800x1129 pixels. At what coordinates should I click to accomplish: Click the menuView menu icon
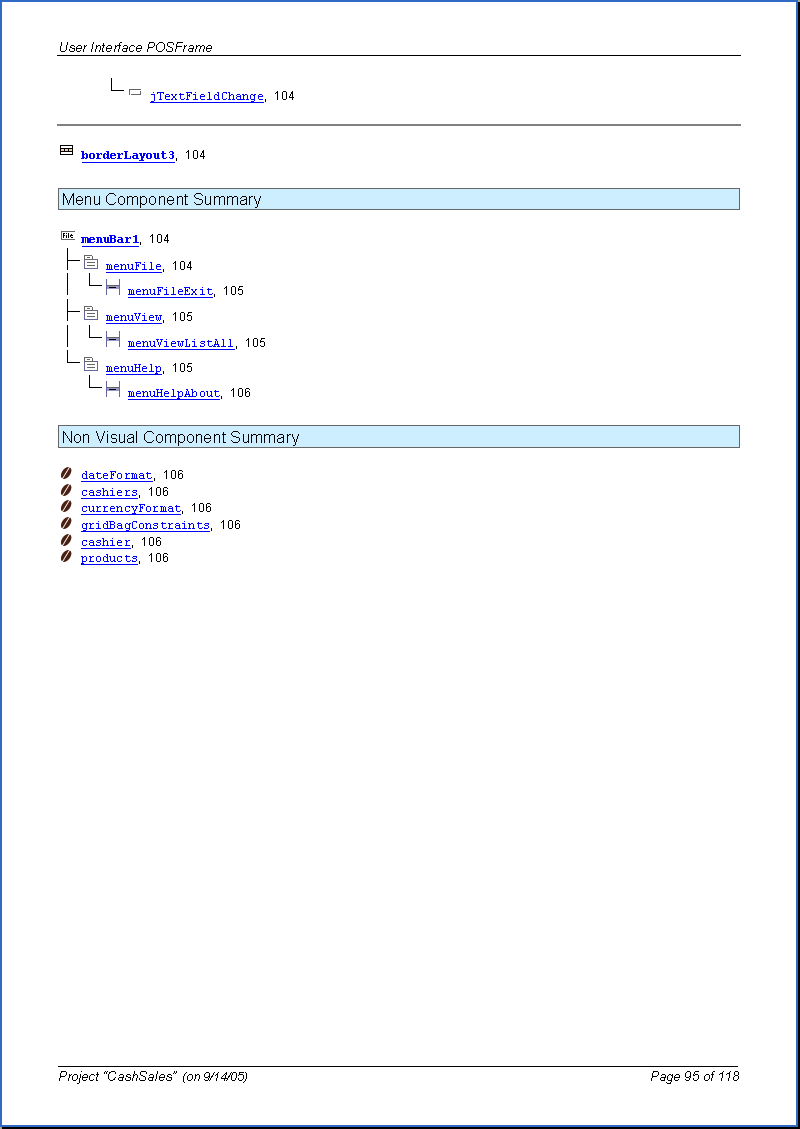click(x=91, y=313)
